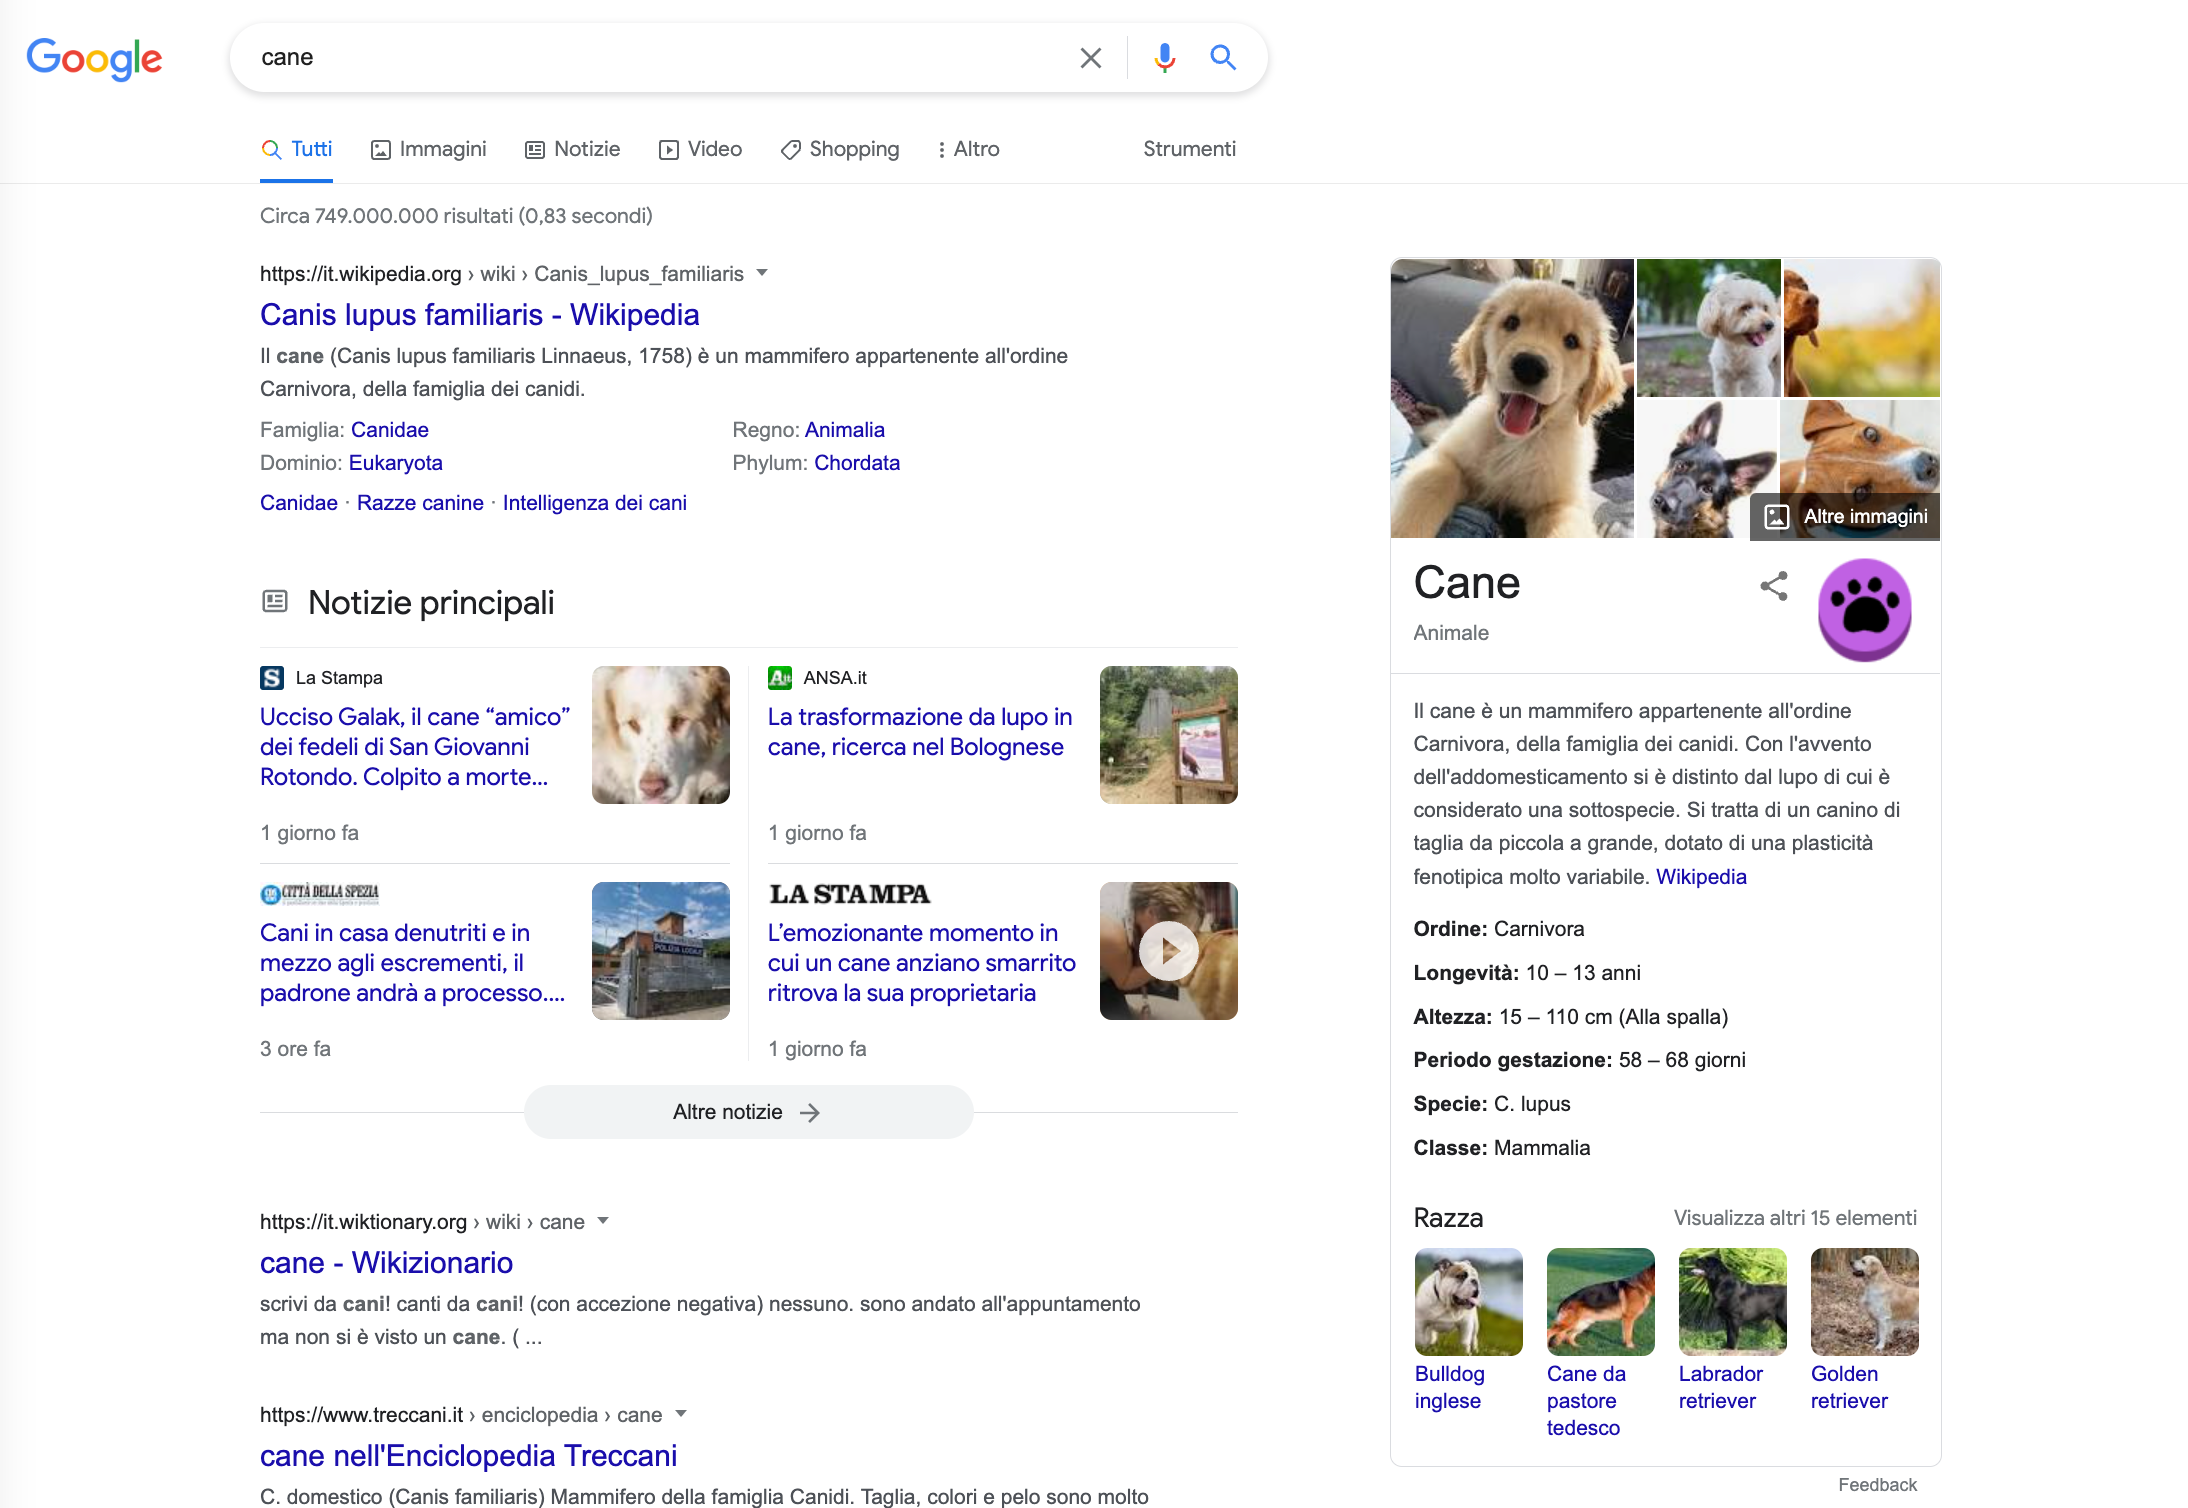Click the ANSA.it source icon
Viewport: 2188px width, 1508px height.
click(x=780, y=678)
